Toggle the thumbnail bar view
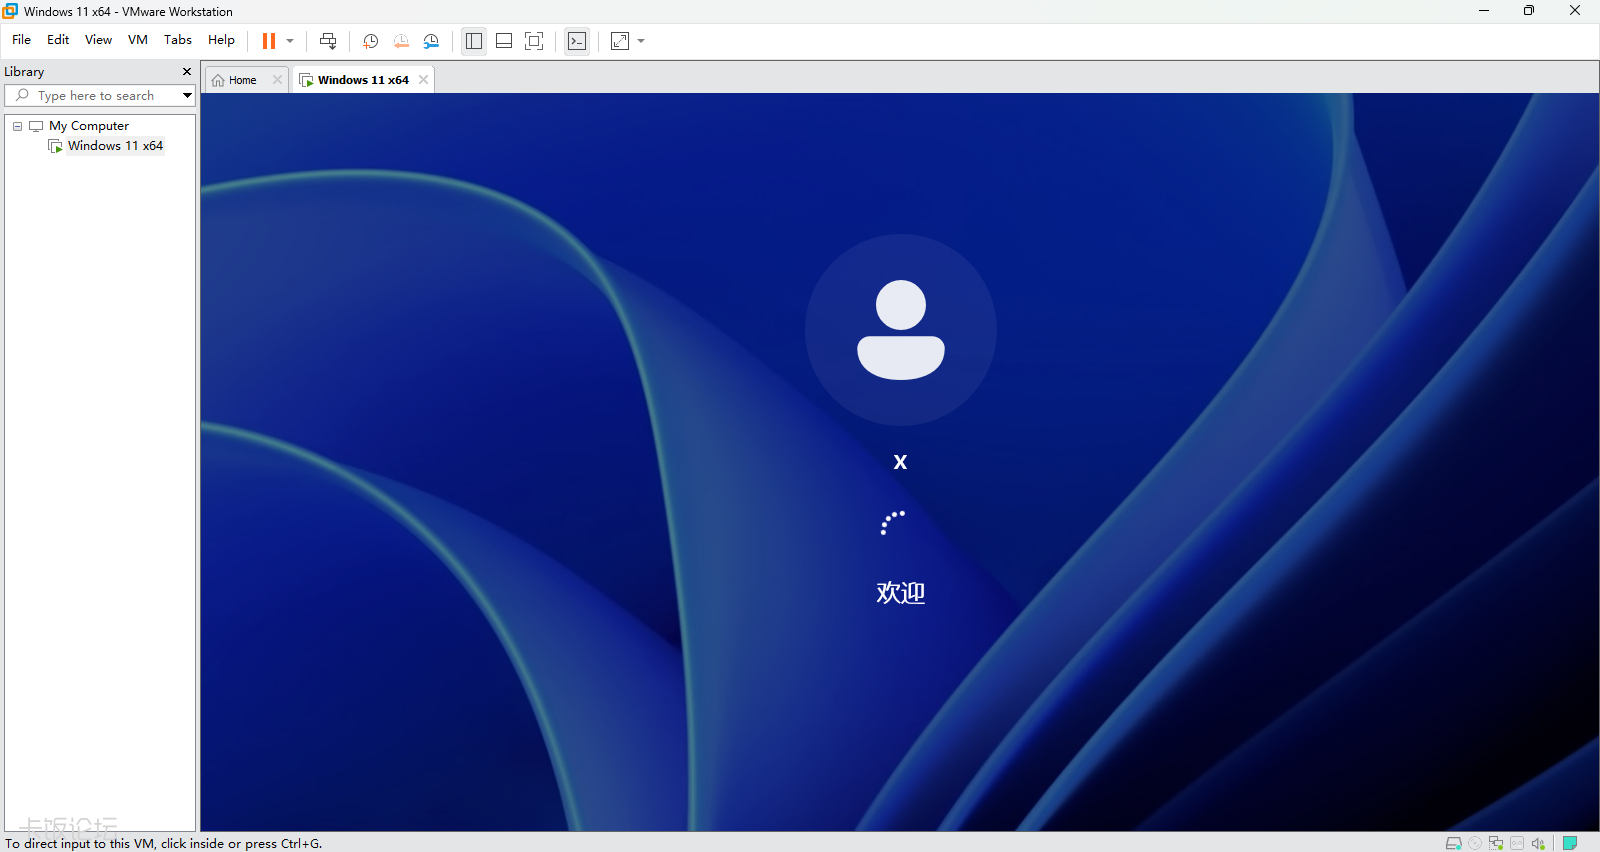Screen dimensions: 1600x852 [504, 41]
